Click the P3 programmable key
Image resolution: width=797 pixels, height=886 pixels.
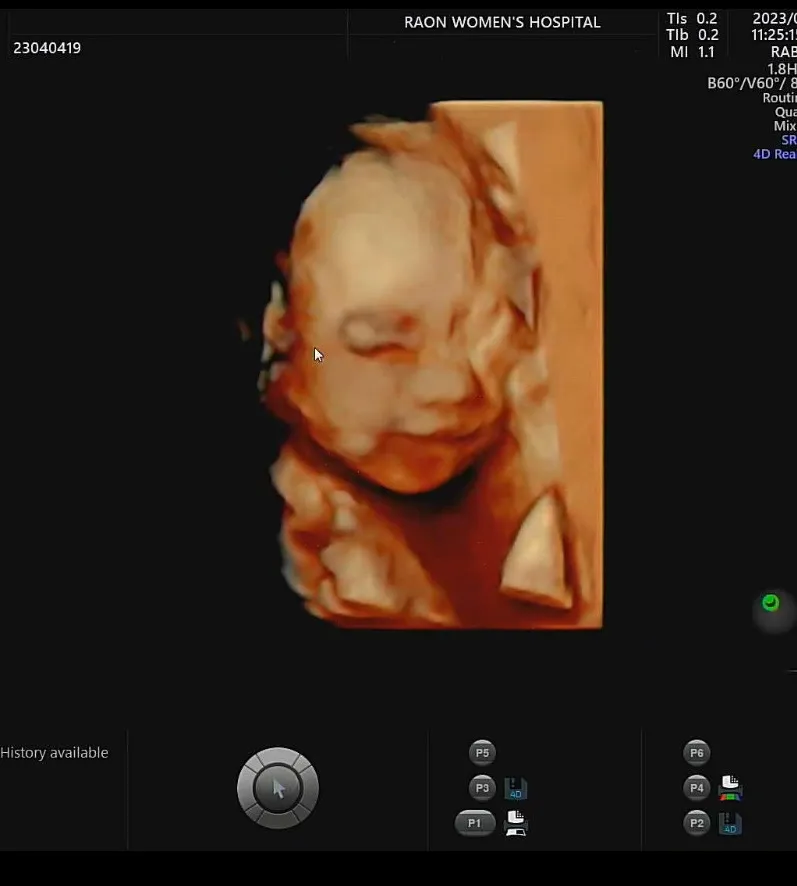(482, 788)
